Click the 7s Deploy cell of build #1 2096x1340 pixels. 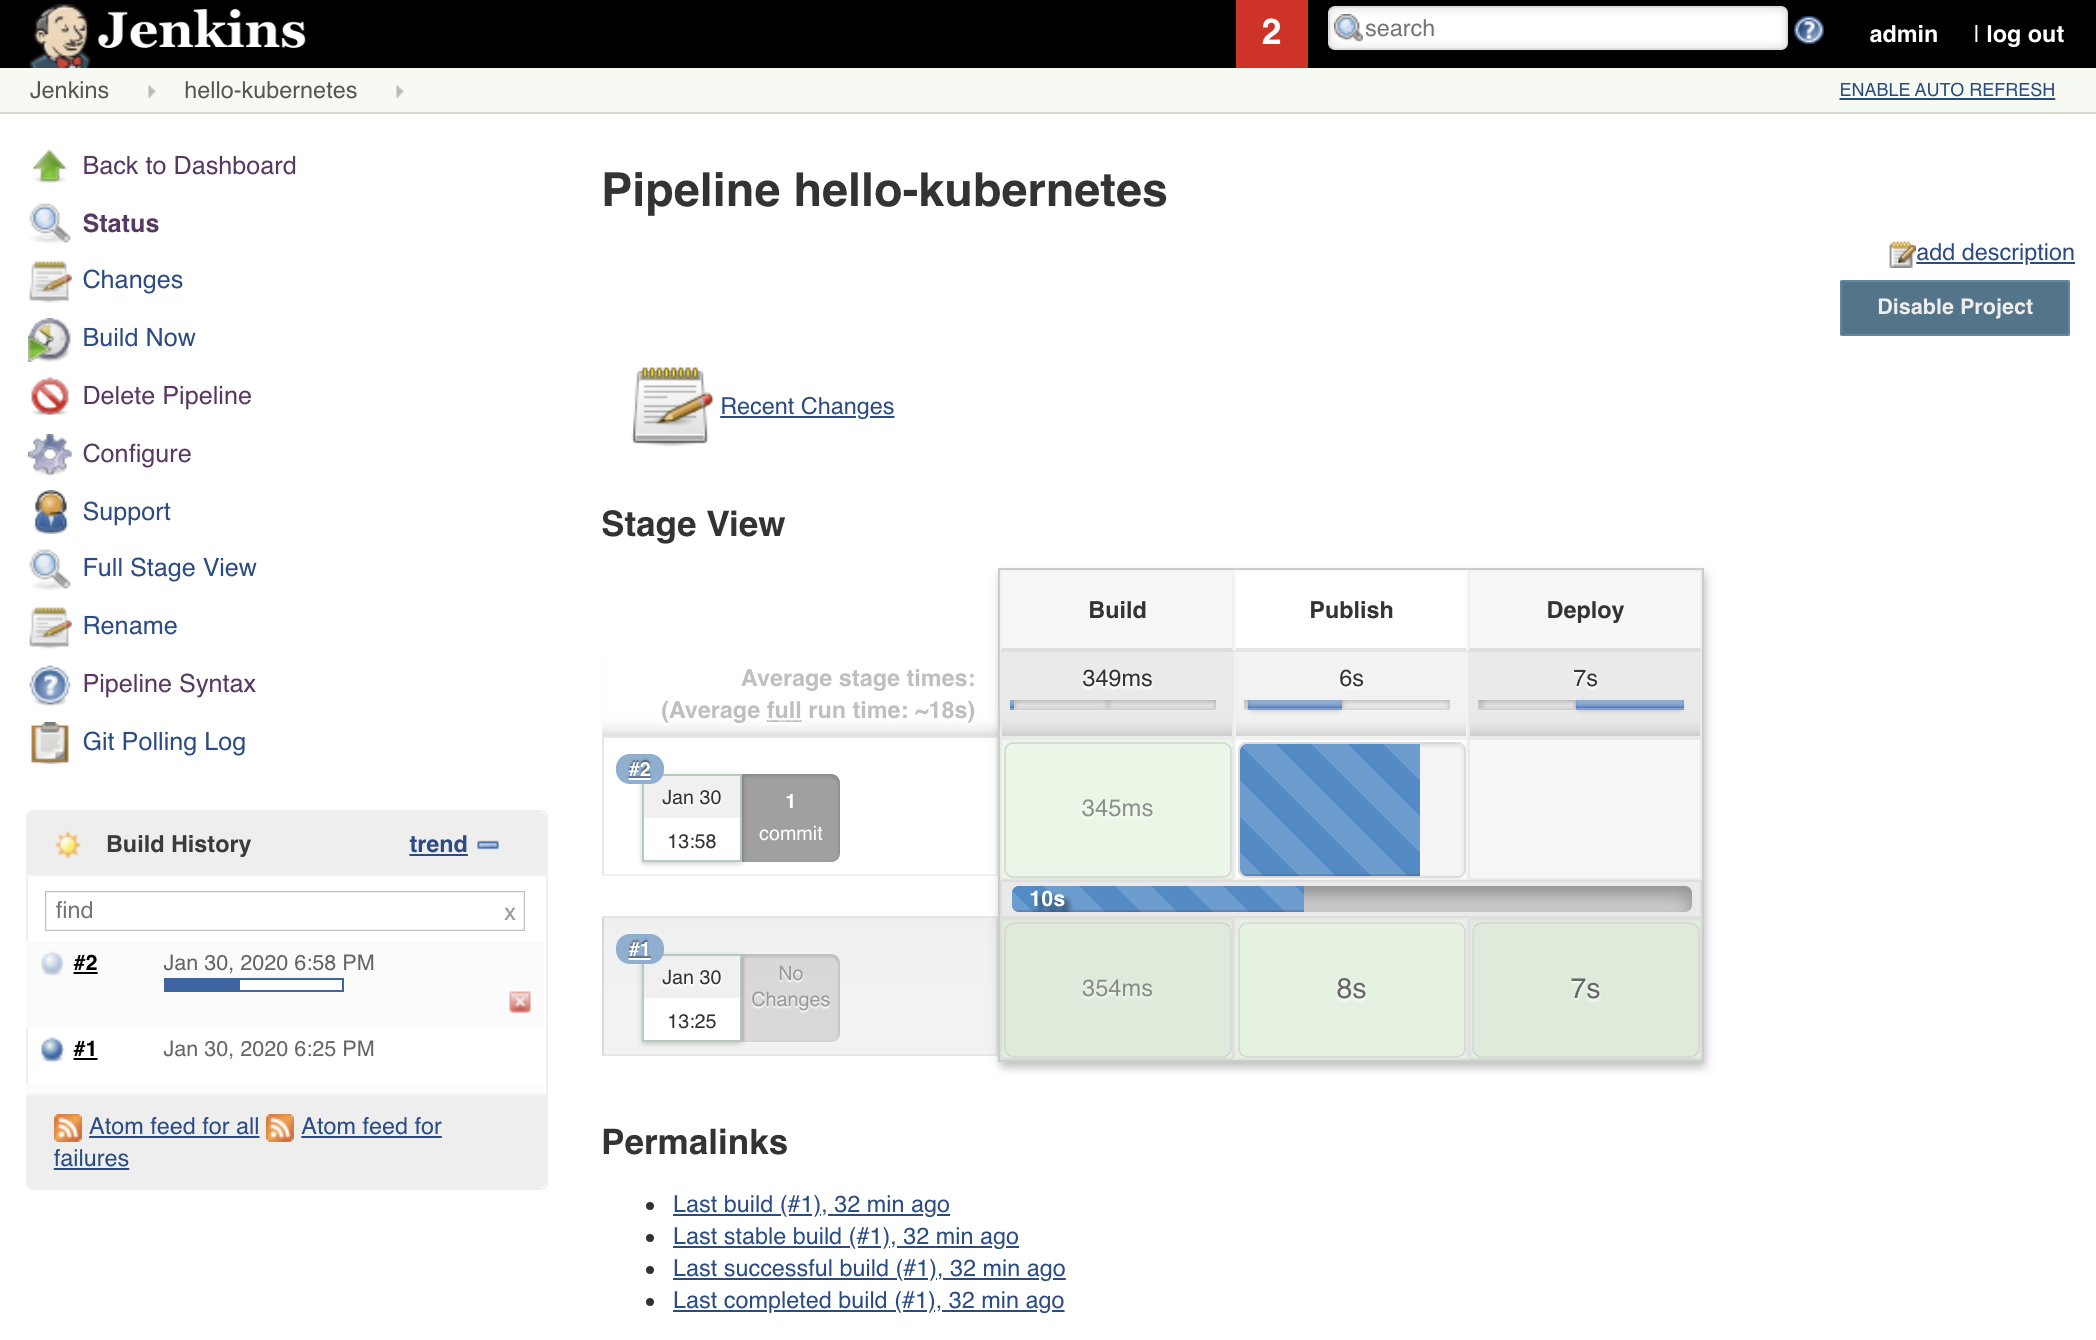pyautogui.click(x=1585, y=989)
